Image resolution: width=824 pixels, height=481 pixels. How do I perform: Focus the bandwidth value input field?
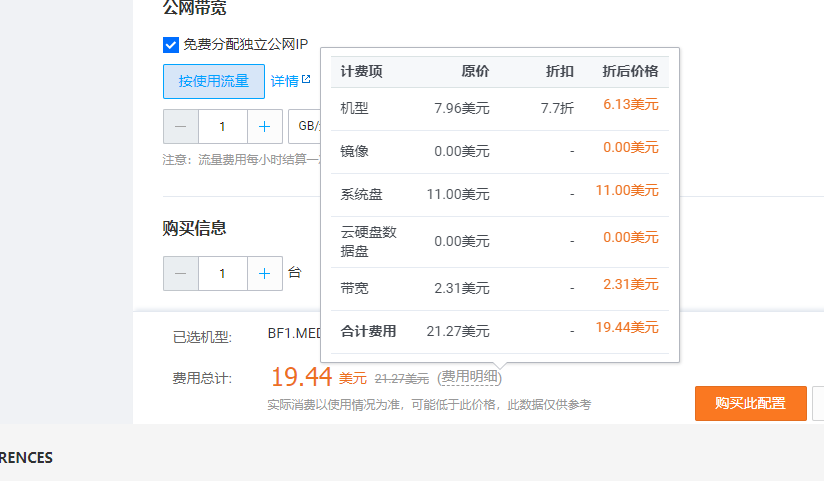(222, 127)
